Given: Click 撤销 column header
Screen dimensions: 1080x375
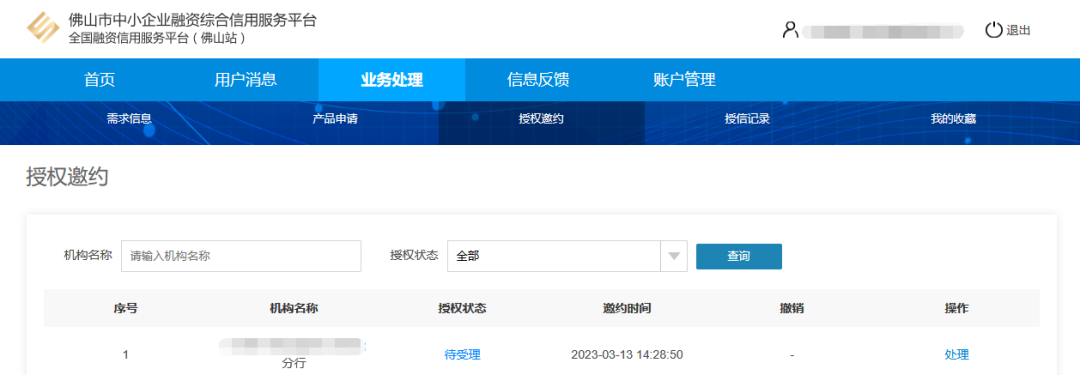Looking at the screenshot, I should (x=792, y=308).
